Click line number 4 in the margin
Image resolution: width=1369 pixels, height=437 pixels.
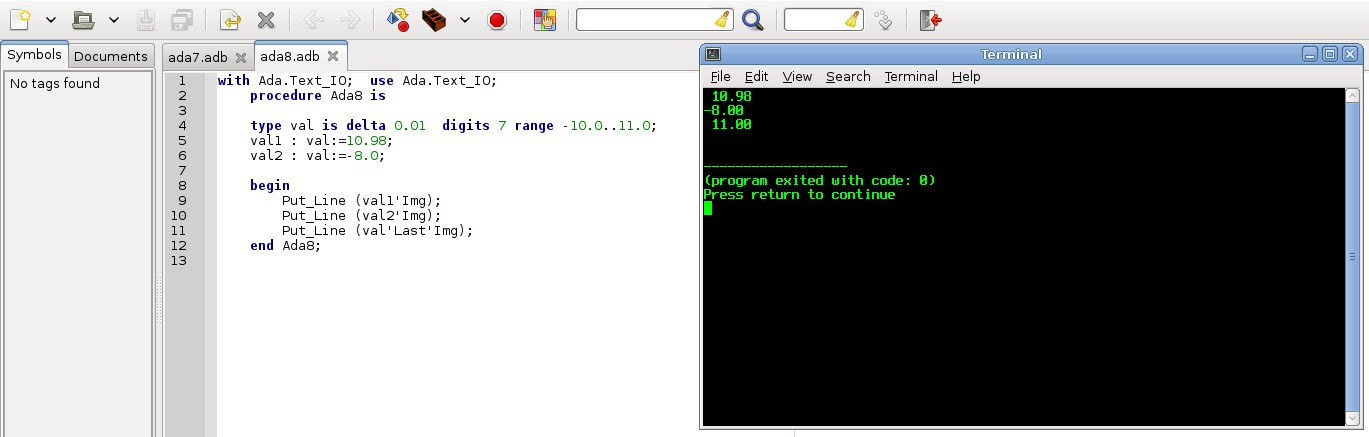(x=182, y=126)
